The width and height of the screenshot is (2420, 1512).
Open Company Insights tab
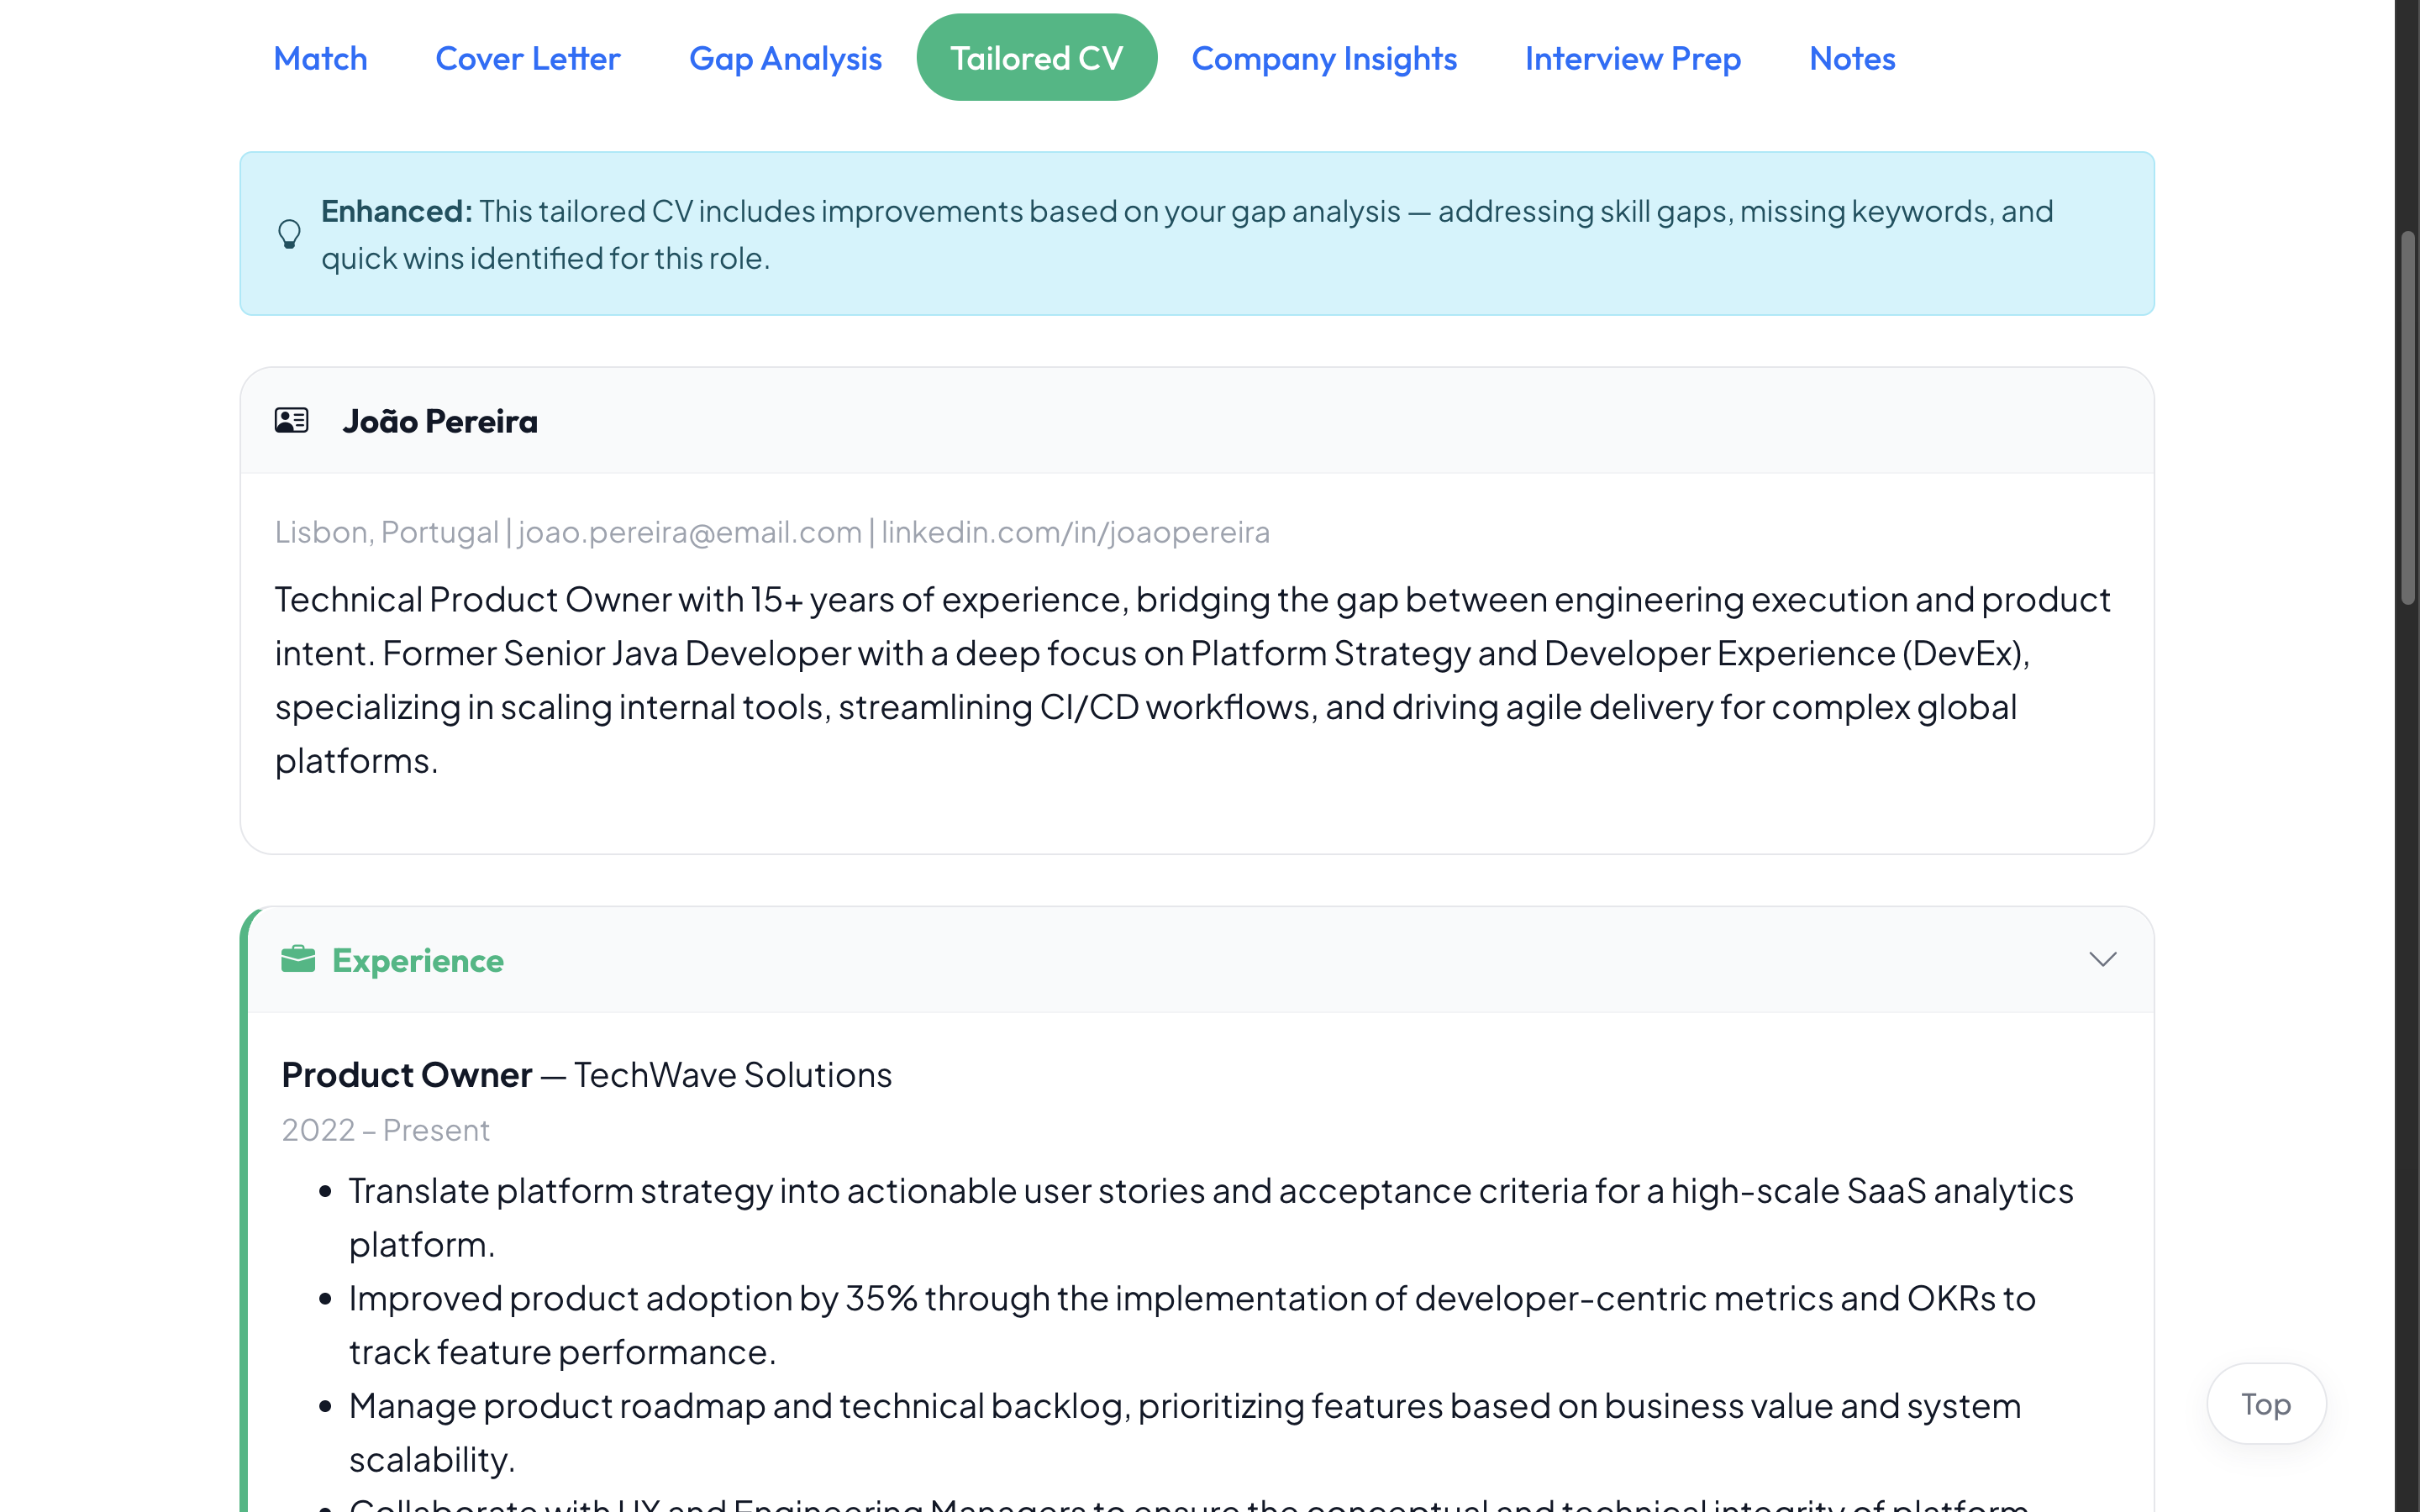(x=1324, y=58)
